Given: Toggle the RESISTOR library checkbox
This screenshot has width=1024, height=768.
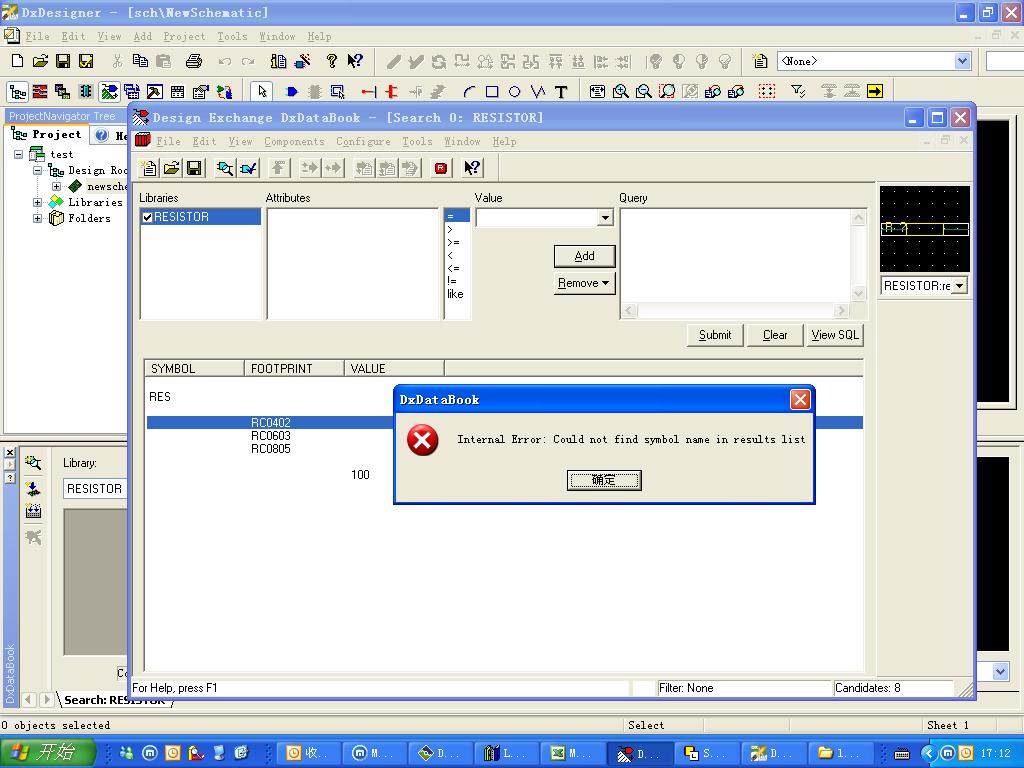Looking at the screenshot, I should 147,217.
